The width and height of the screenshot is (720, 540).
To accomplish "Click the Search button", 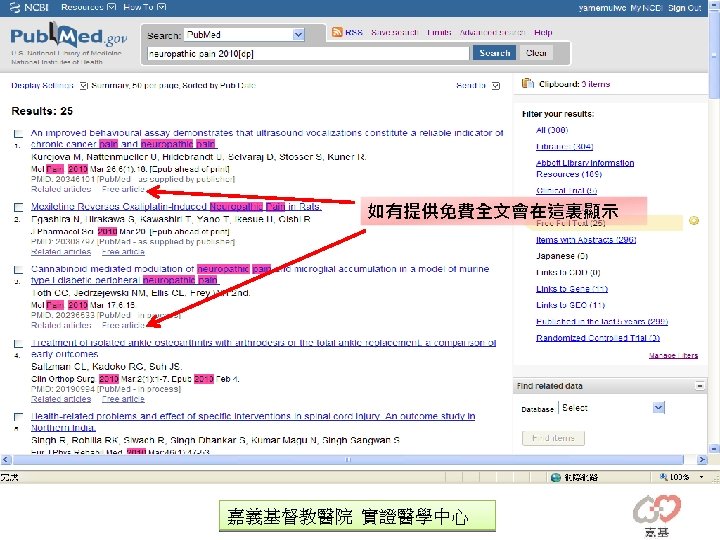I will 495,53.
